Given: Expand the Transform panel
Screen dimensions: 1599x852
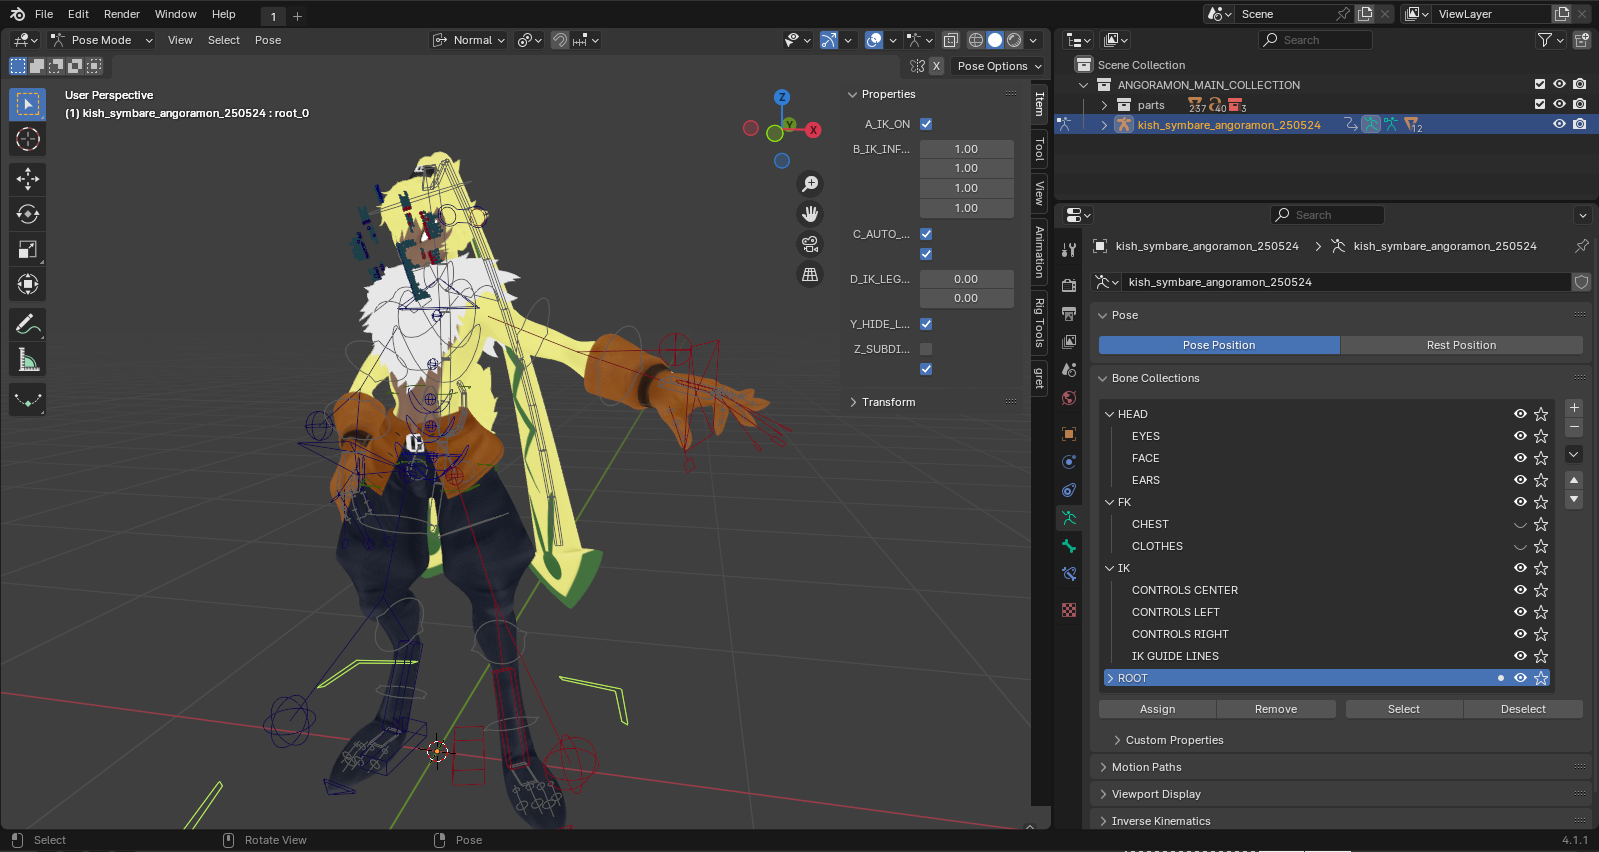Looking at the screenshot, I should [x=888, y=402].
